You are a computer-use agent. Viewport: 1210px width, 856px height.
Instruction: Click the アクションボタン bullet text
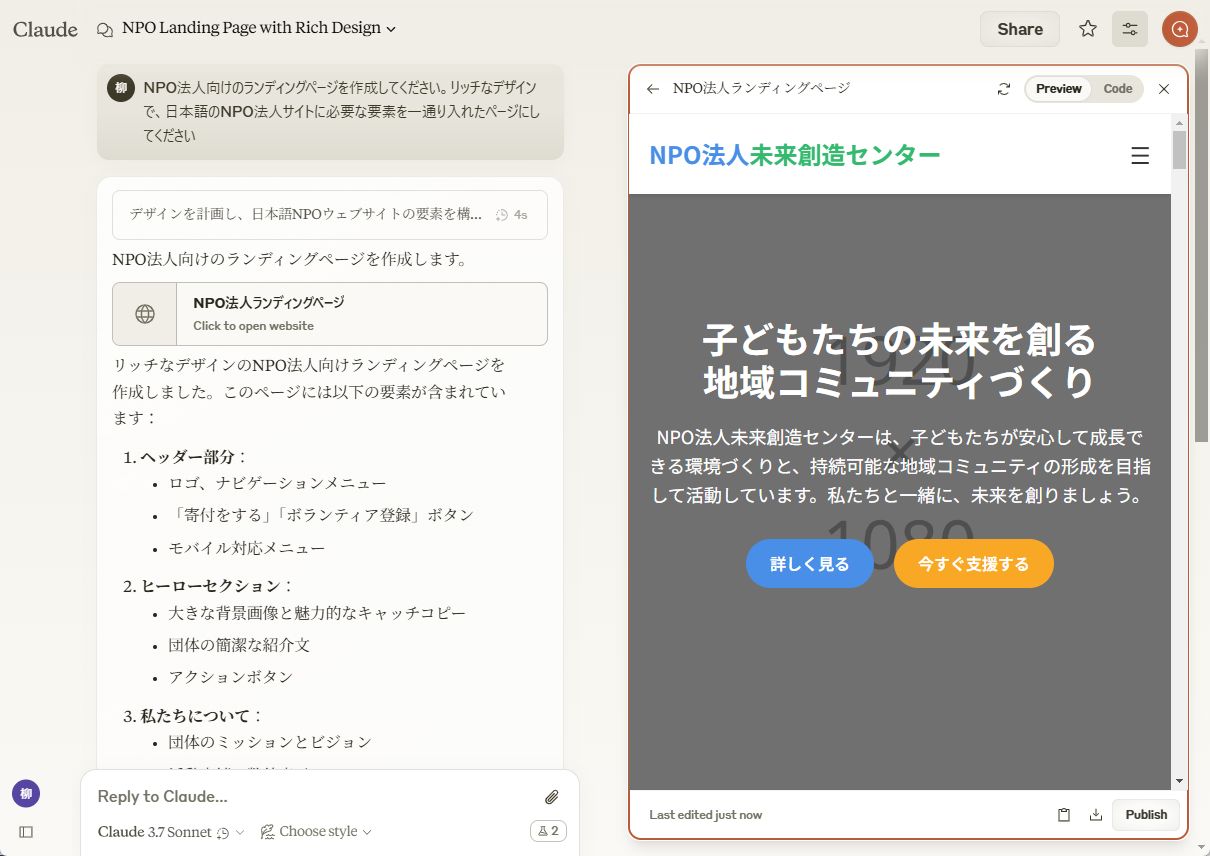(x=230, y=677)
